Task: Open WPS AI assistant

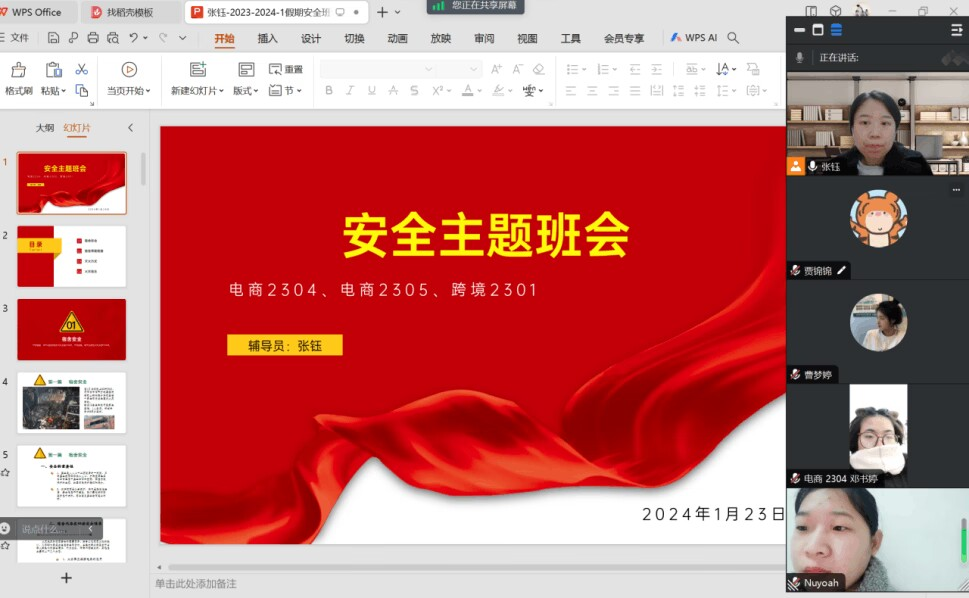Action: coord(693,38)
